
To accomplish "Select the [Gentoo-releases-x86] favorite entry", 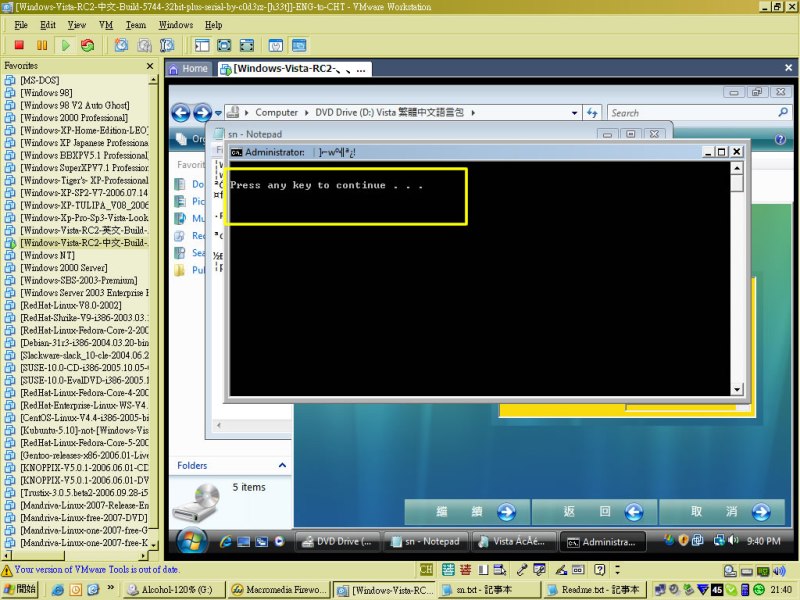I will pyautogui.click(x=84, y=455).
